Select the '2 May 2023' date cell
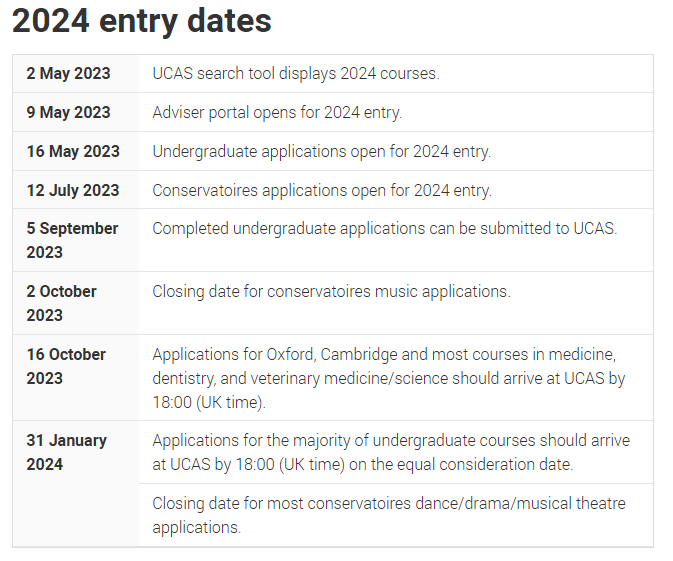Viewport: 673px width, 561px height. (76, 73)
